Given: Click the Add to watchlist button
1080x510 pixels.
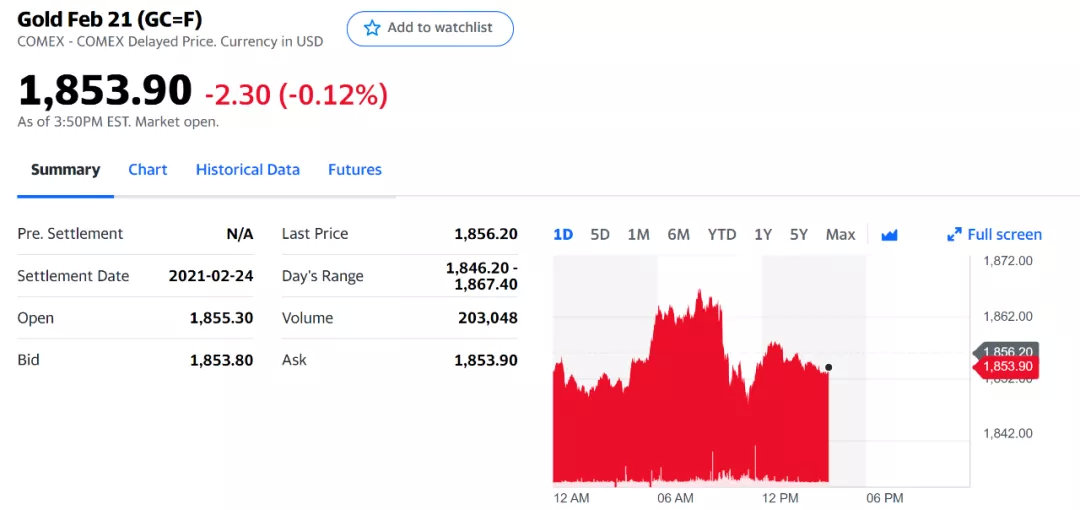Looking at the screenshot, I should tap(430, 28).
